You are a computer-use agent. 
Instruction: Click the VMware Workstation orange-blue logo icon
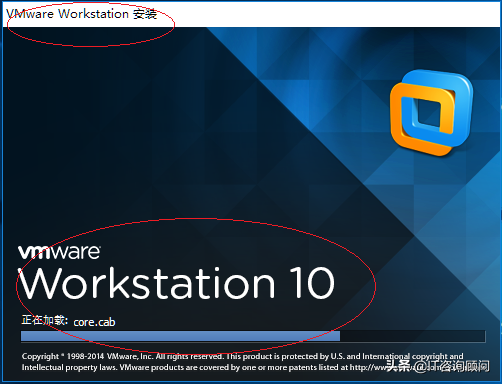431,113
